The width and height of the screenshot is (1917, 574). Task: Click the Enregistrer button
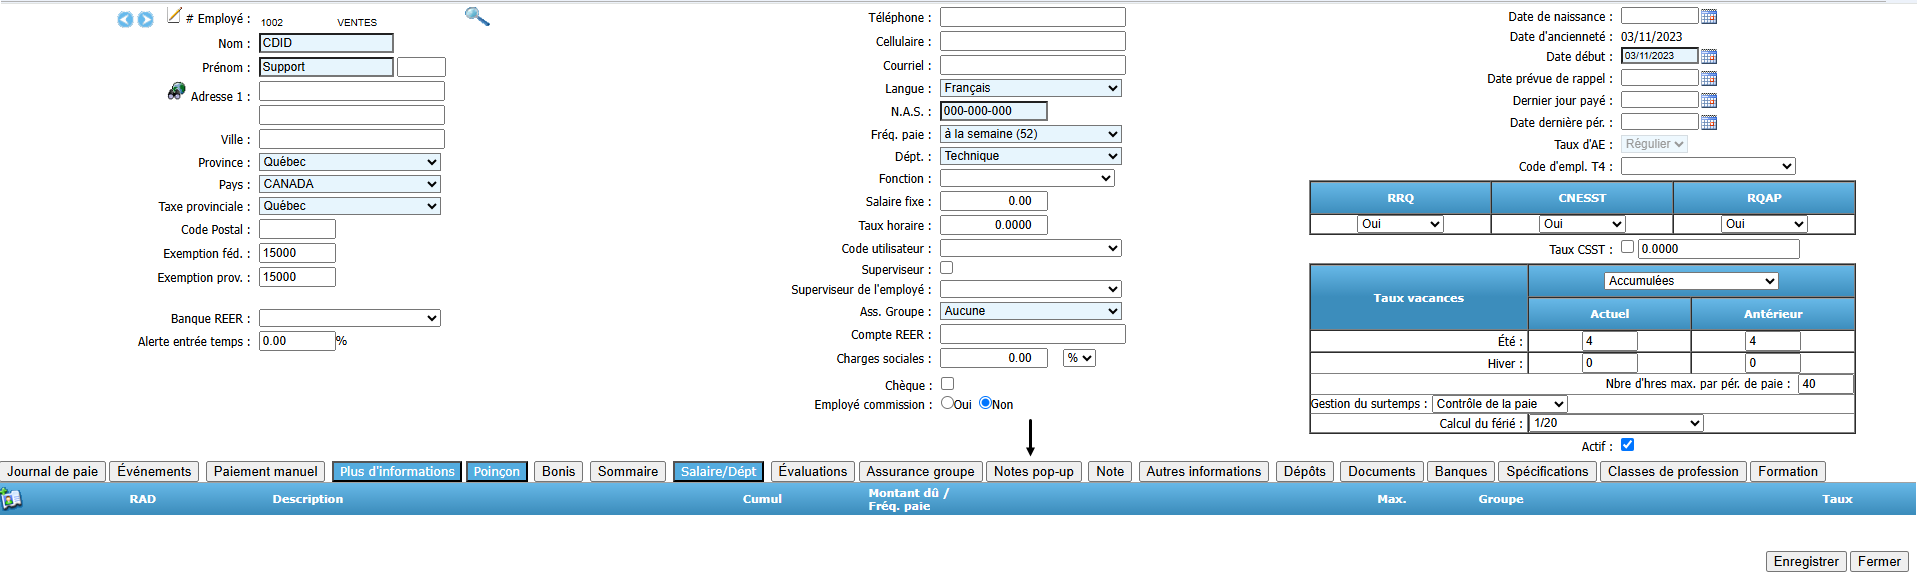1805,561
